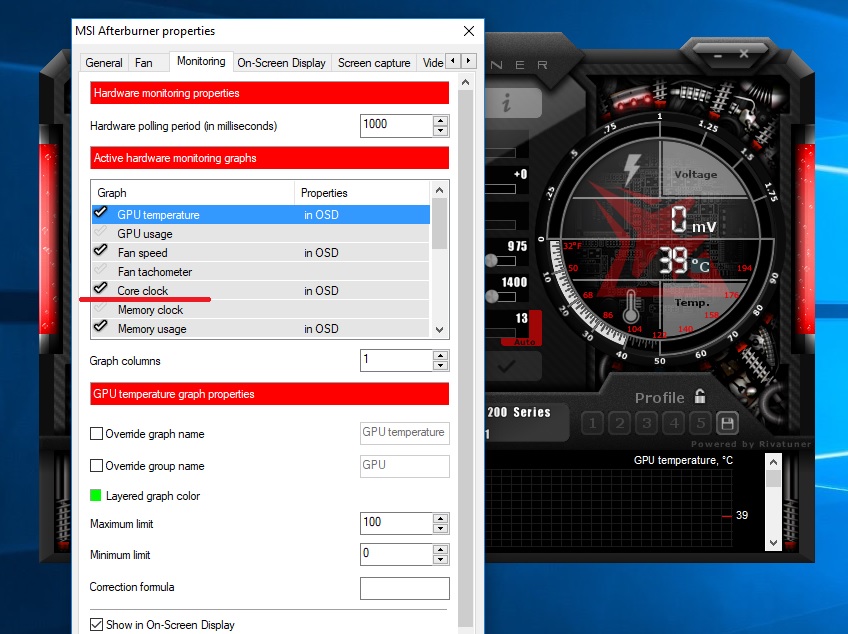The width and height of the screenshot is (848, 634).
Task: Select the 'Memory clock' list row
Action: 261,309
